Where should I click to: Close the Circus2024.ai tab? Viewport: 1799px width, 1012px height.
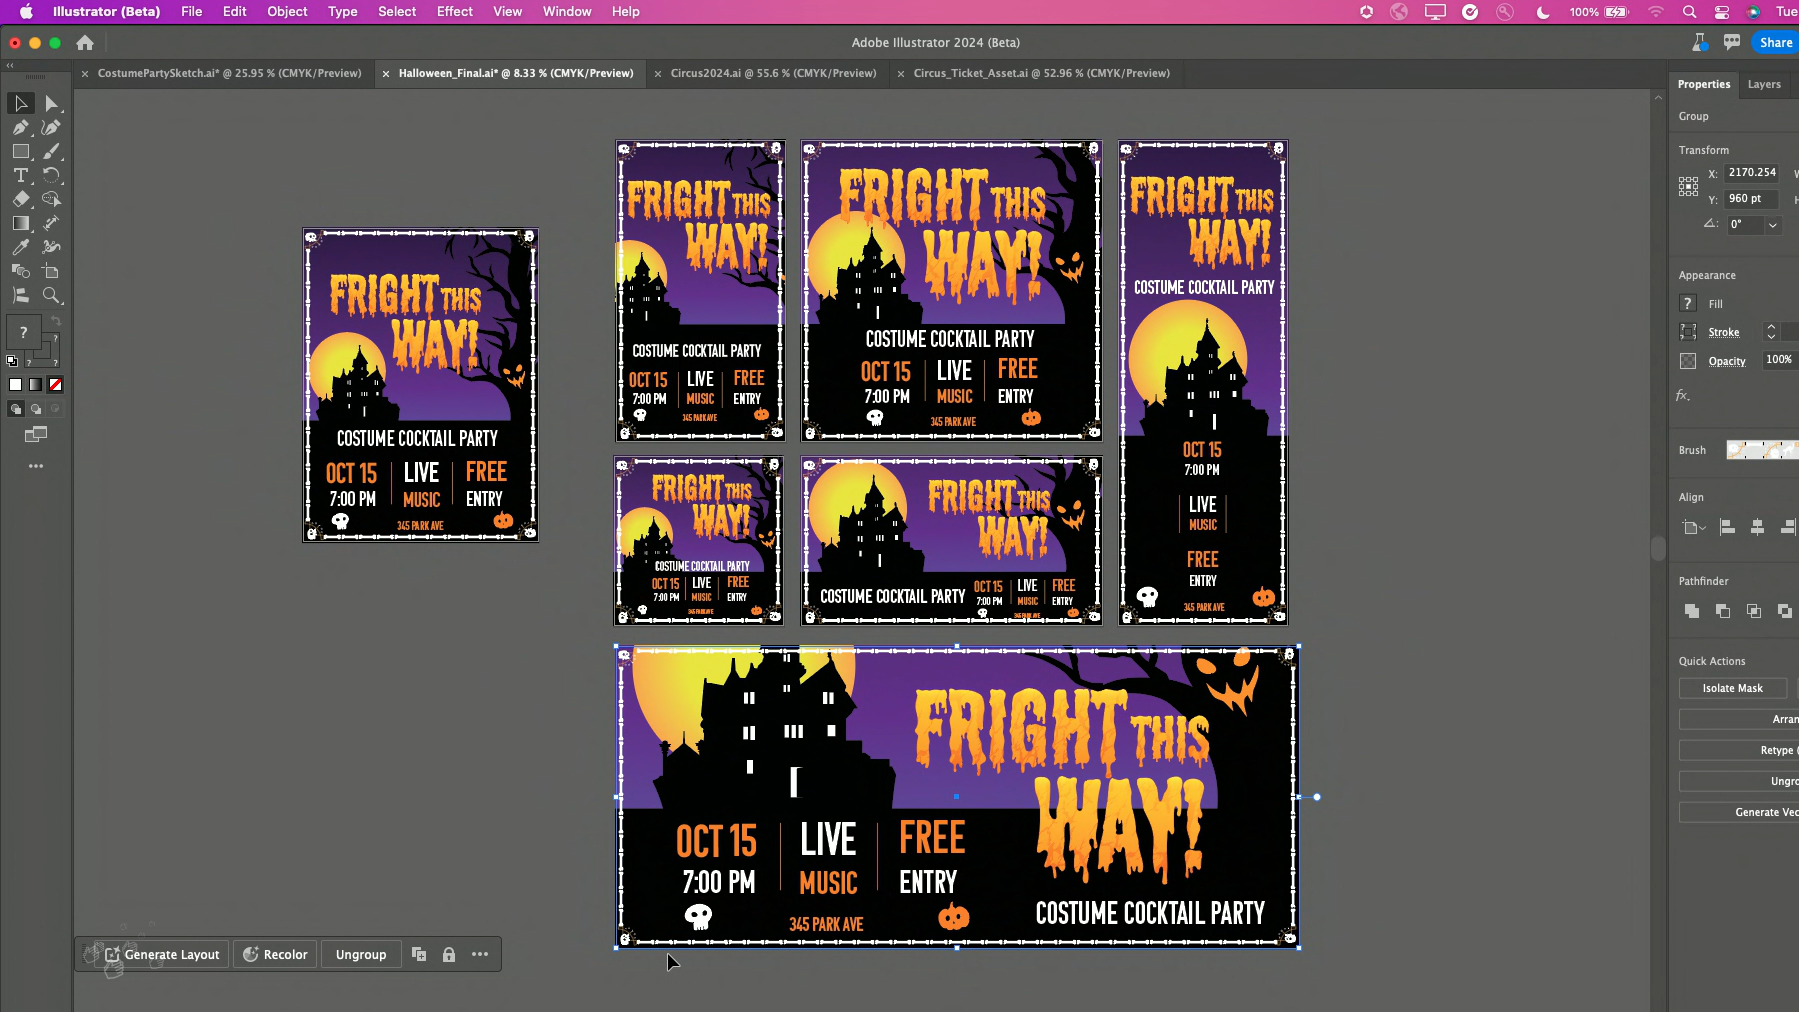click(x=657, y=74)
